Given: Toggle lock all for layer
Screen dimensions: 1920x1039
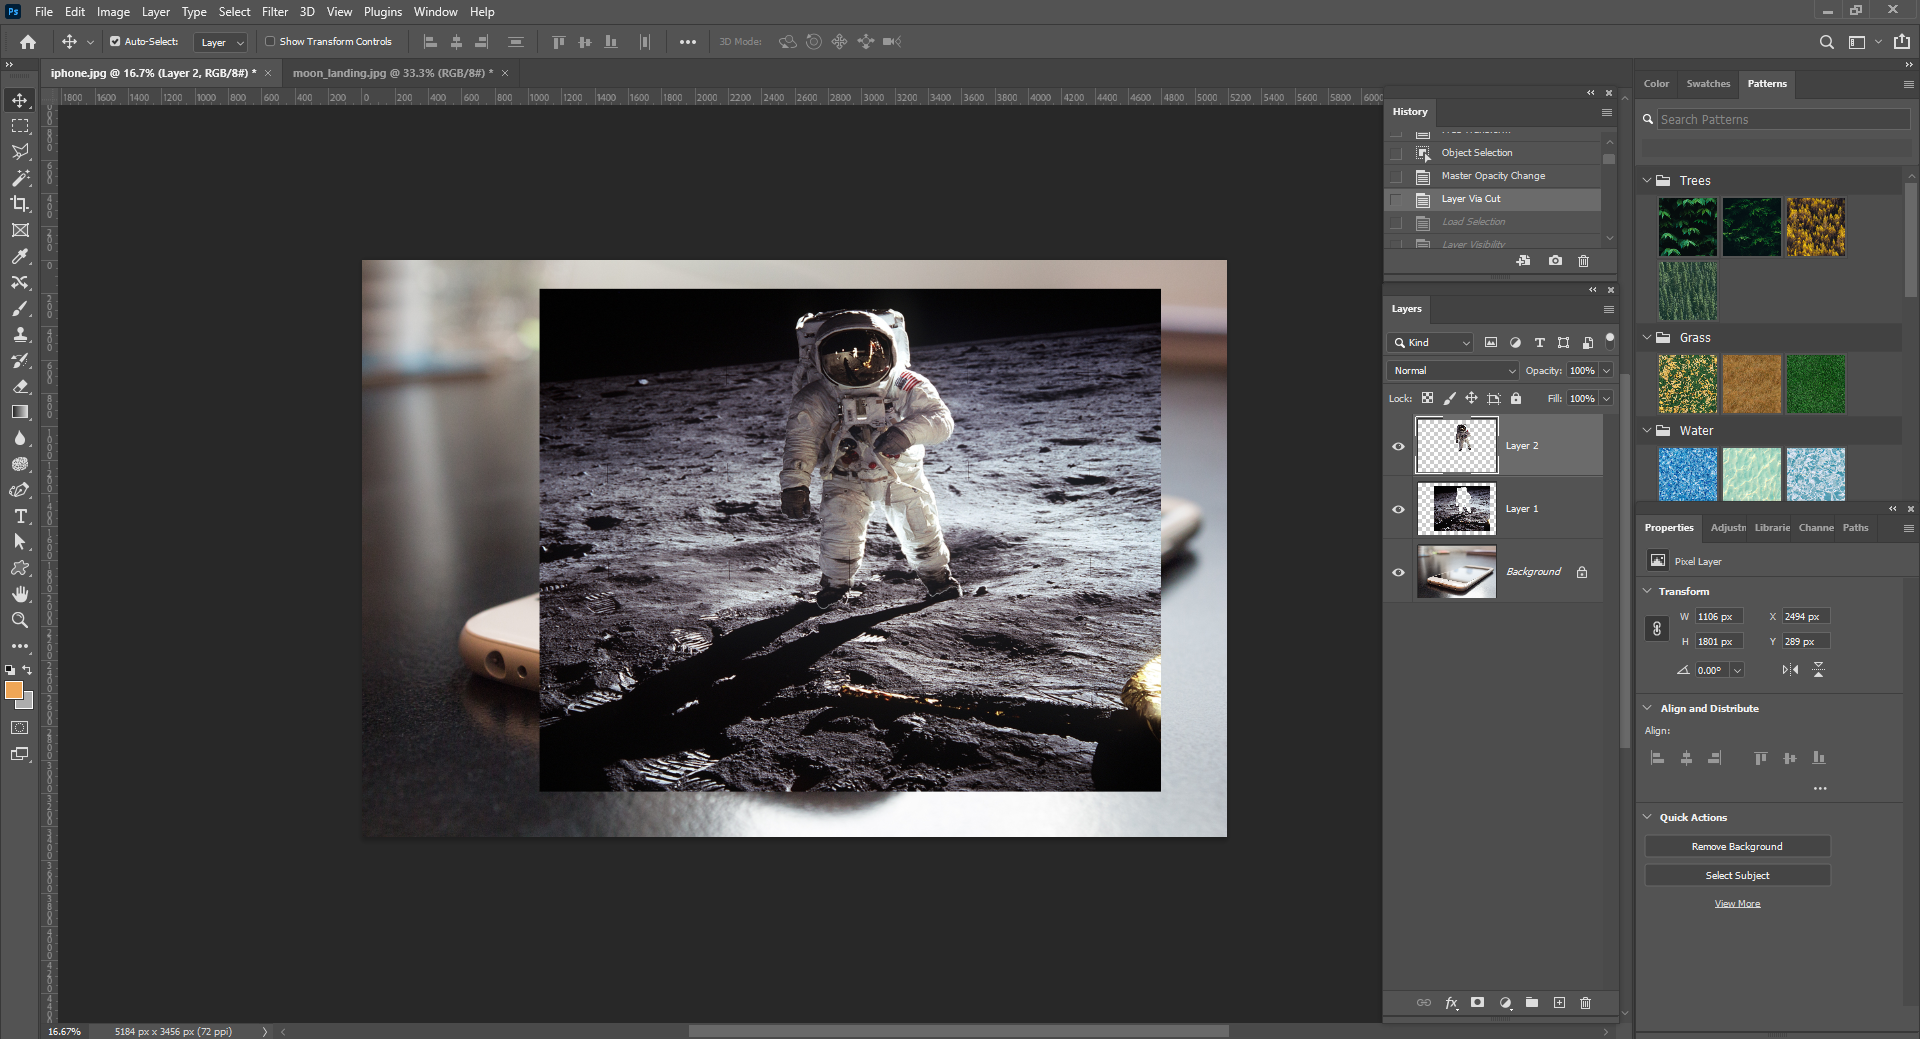Looking at the screenshot, I should pos(1516,398).
